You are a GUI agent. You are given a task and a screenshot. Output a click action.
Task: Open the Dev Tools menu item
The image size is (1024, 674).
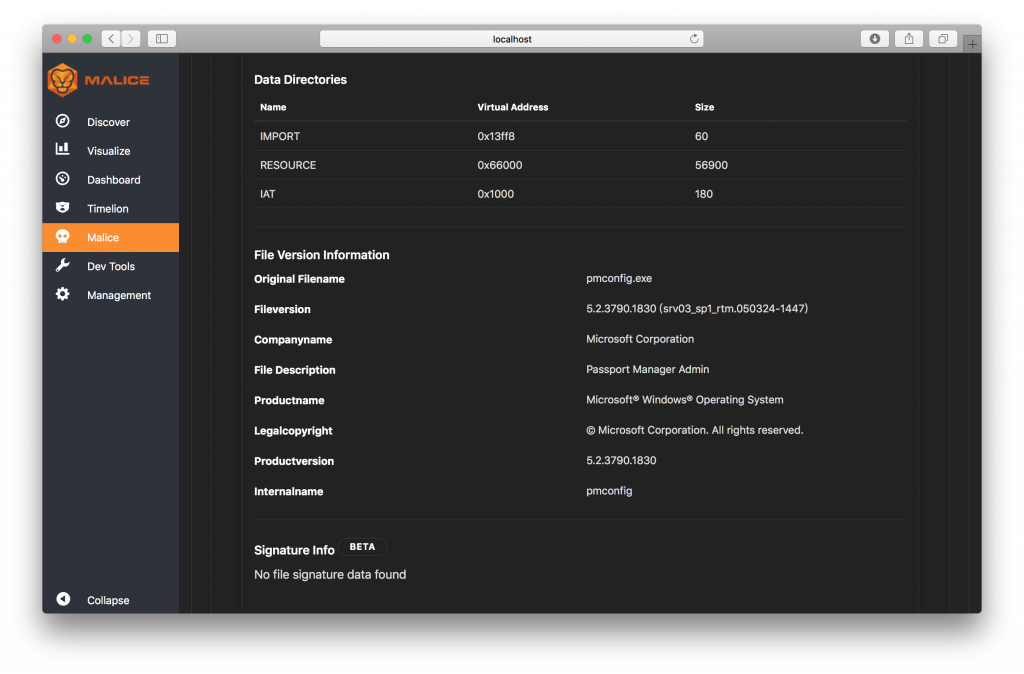111,266
